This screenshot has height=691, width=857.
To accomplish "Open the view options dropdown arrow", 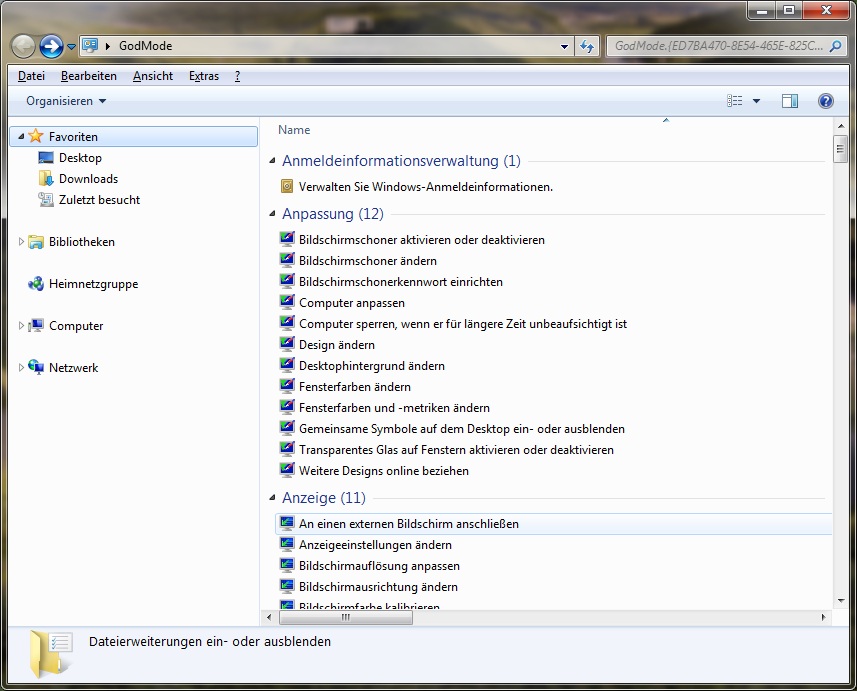I will pyautogui.click(x=756, y=101).
